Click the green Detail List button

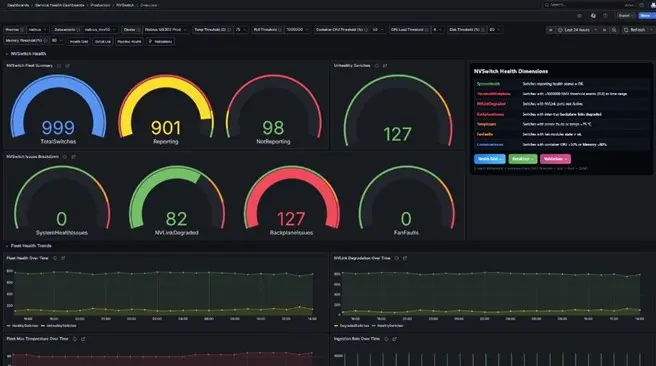523,159
